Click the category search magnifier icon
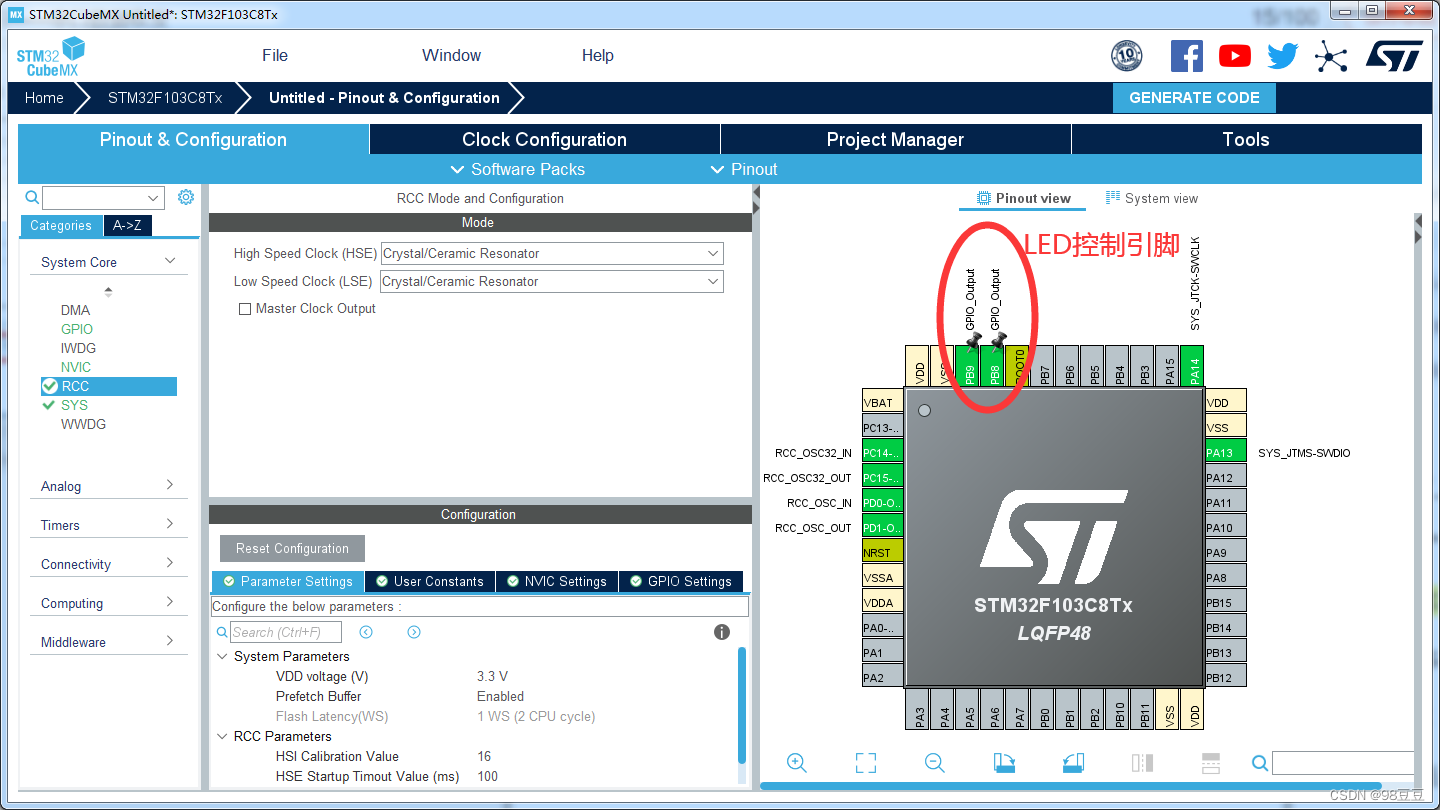The width and height of the screenshot is (1440, 810). (31, 198)
